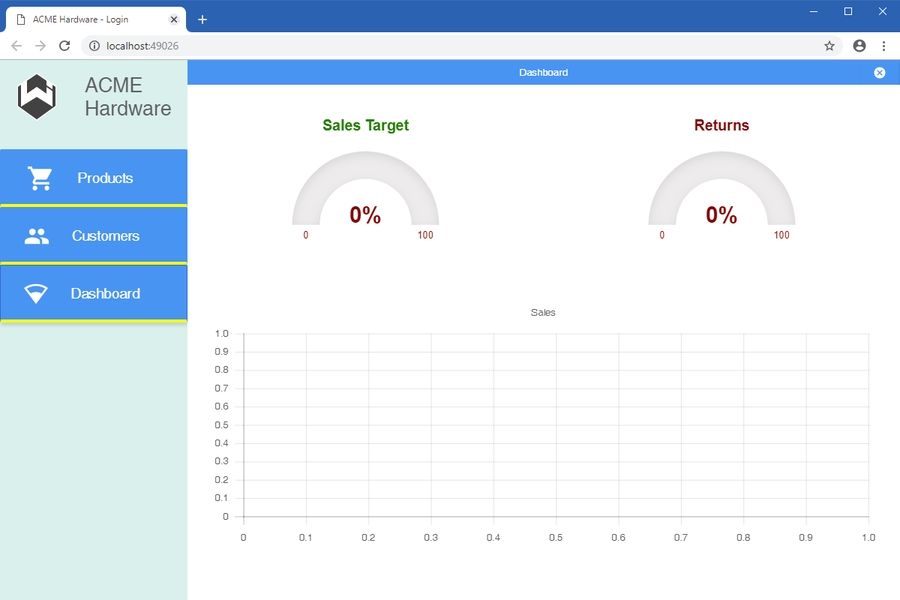Image resolution: width=900 pixels, height=600 pixels.
Task: Click the Sales Target gauge
Action: (365, 195)
